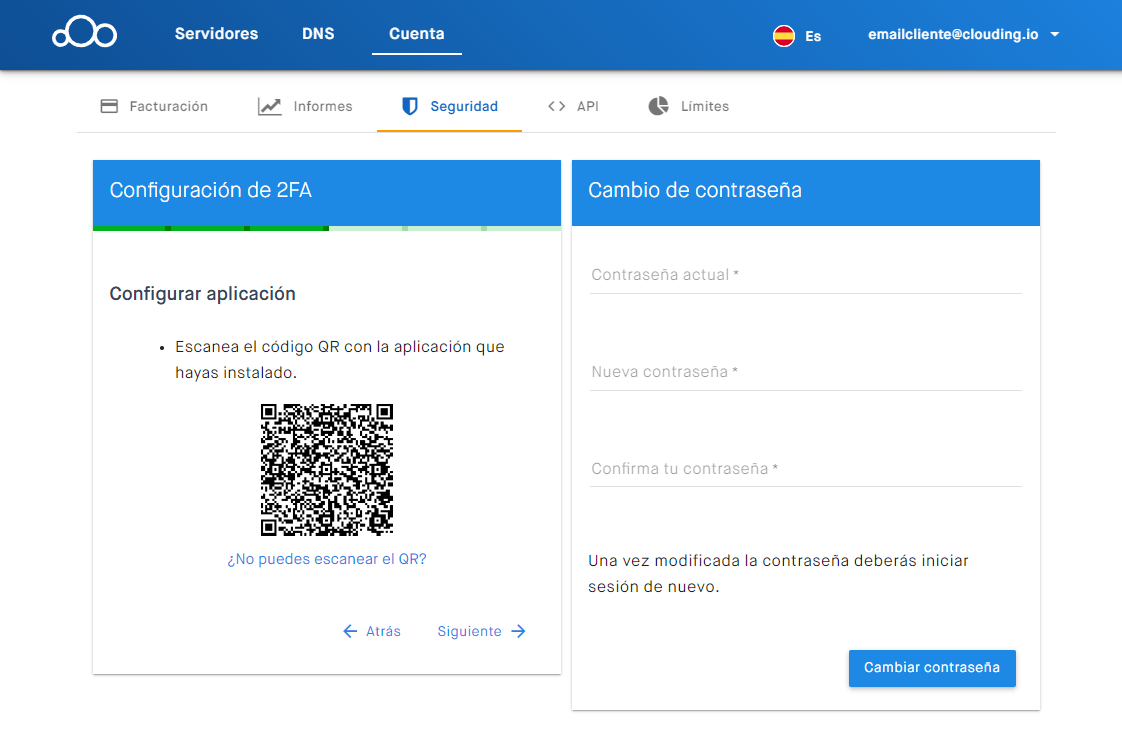
Task: Open the Servidores menu
Action: 216,34
